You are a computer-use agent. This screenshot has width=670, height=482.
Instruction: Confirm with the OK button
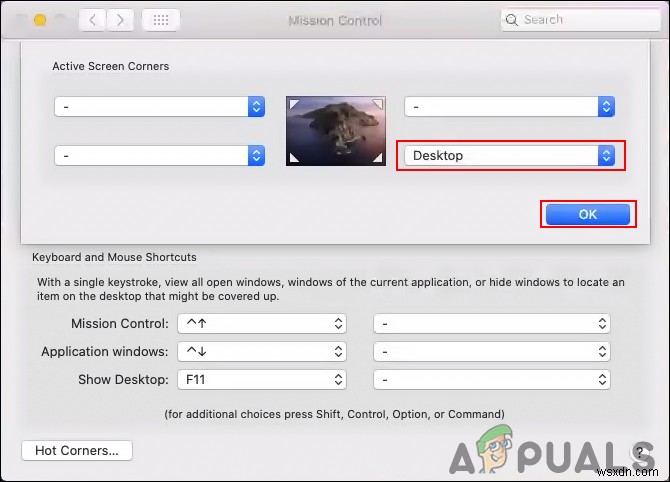click(588, 214)
